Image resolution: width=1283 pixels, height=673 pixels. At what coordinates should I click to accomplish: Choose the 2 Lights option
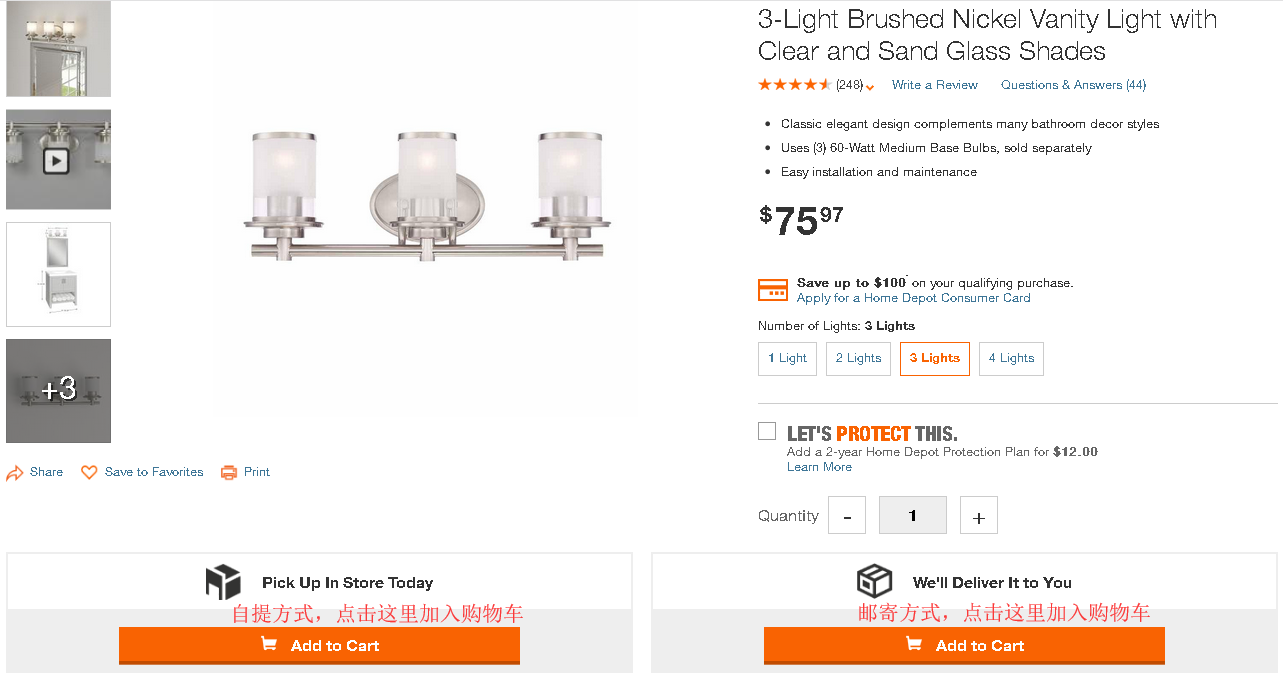pyautogui.click(x=858, y=358)
